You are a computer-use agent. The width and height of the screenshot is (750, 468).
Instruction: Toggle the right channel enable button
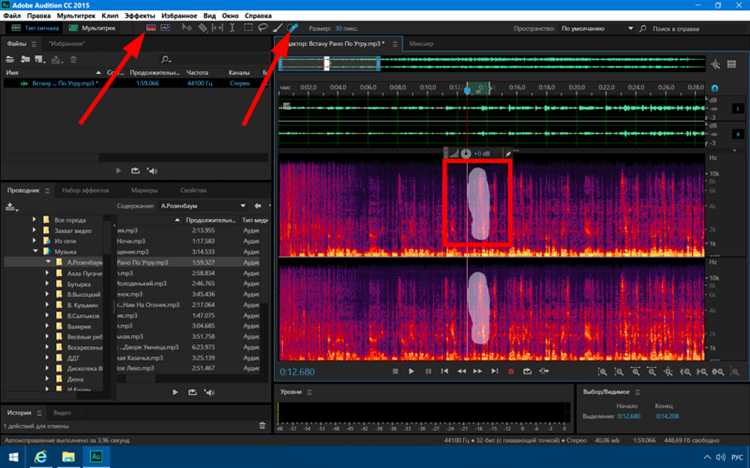tap(737, 134)
